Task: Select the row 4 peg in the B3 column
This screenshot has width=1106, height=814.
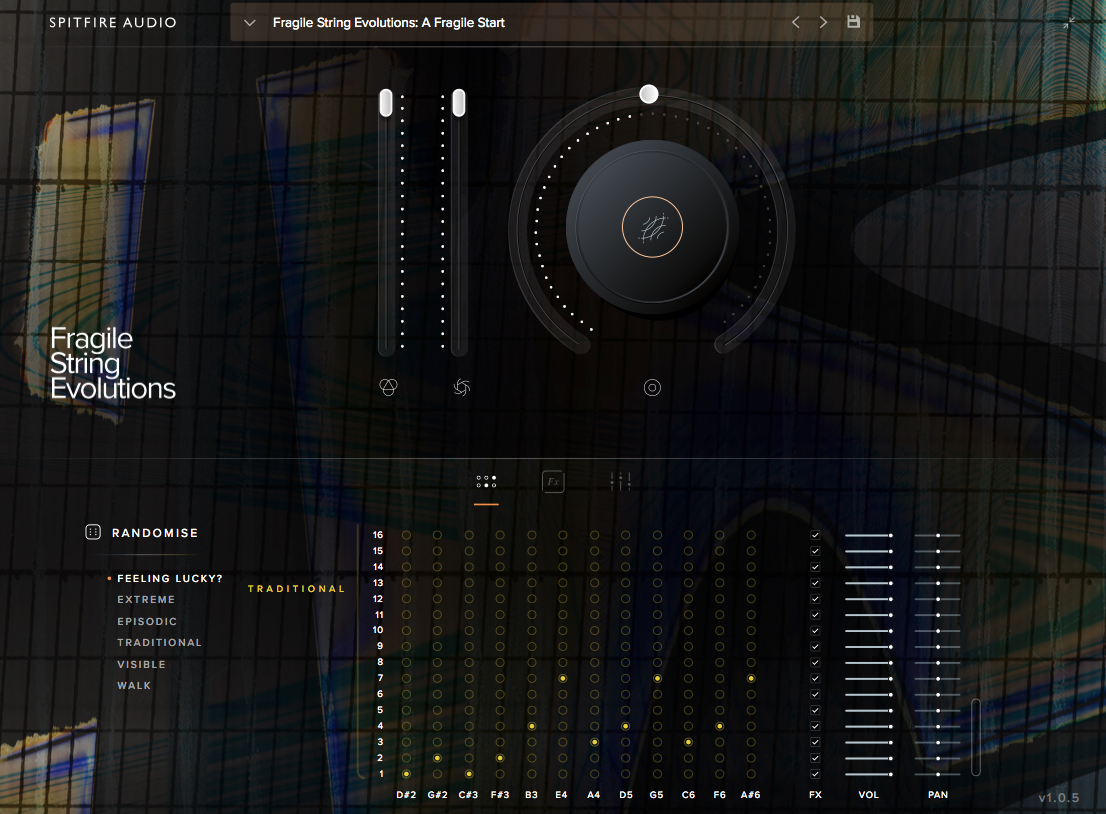Action: (532, 726)
